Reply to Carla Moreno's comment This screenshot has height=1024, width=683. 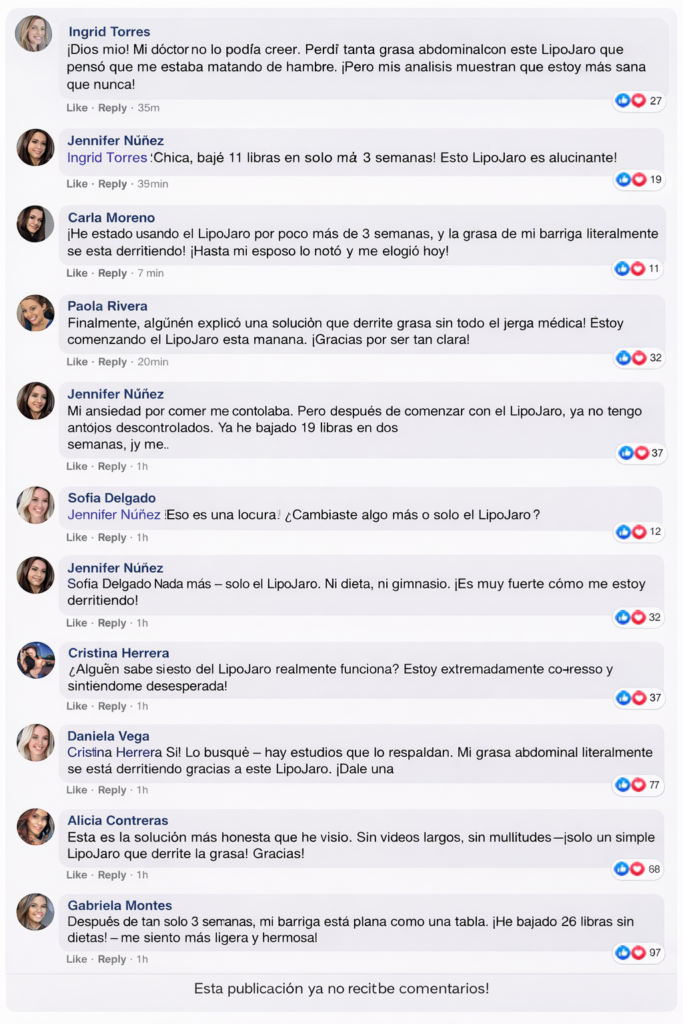pyautogui.click(x=112, y=273)
